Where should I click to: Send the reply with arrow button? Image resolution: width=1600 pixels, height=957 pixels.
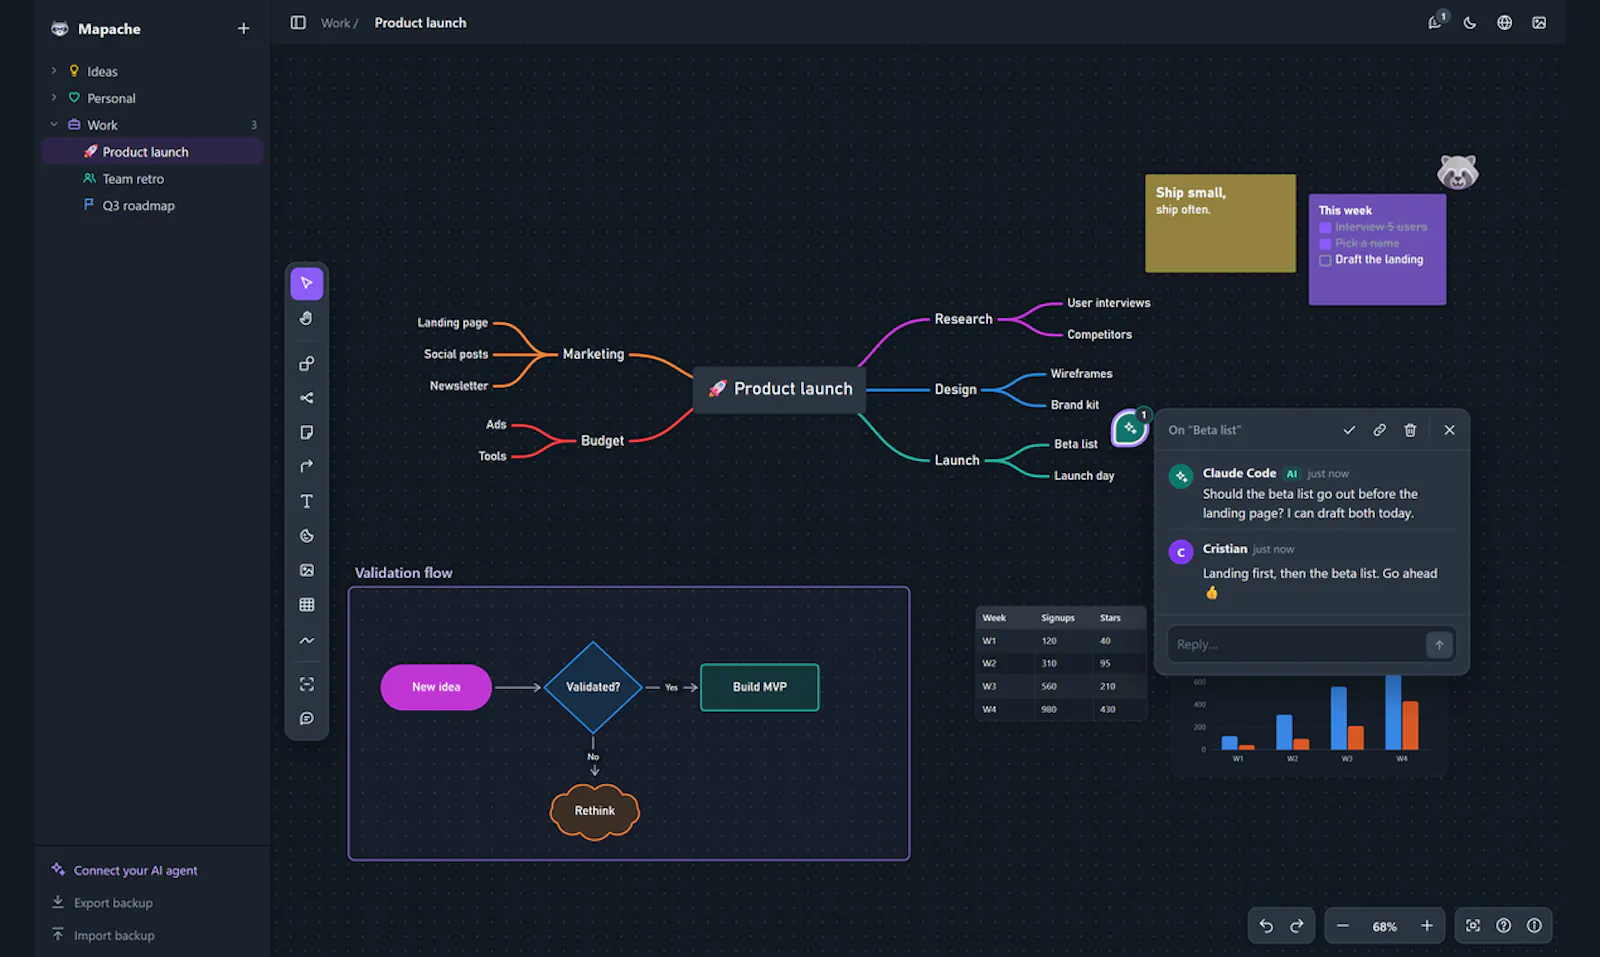1439,645
